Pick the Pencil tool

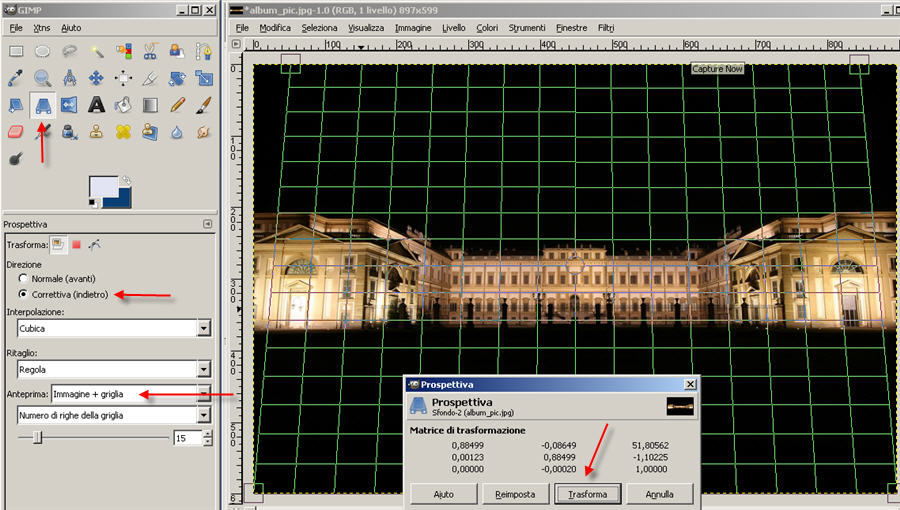(178, 104)
